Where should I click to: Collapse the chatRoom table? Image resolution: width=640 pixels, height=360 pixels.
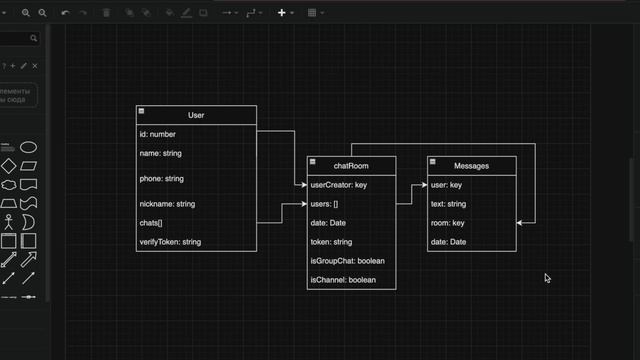313,162
